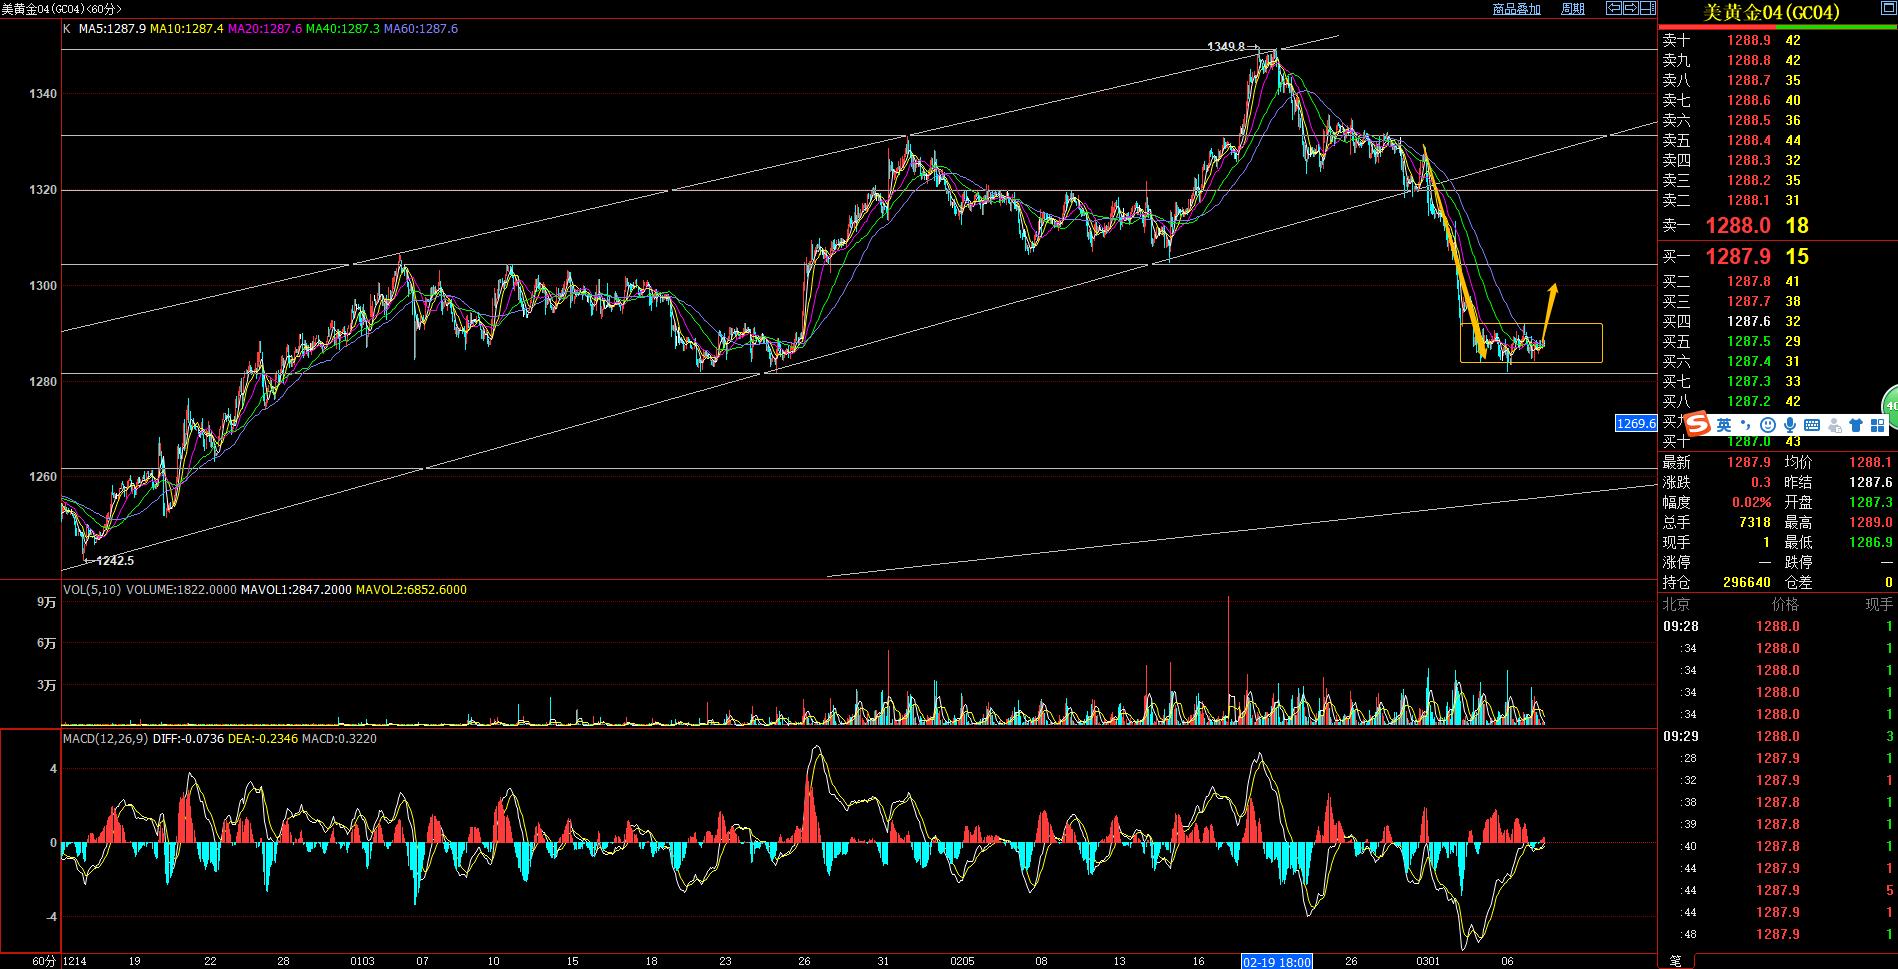
Task: Open the Sogou input method logo
Action: click(x=1699, y=424)
